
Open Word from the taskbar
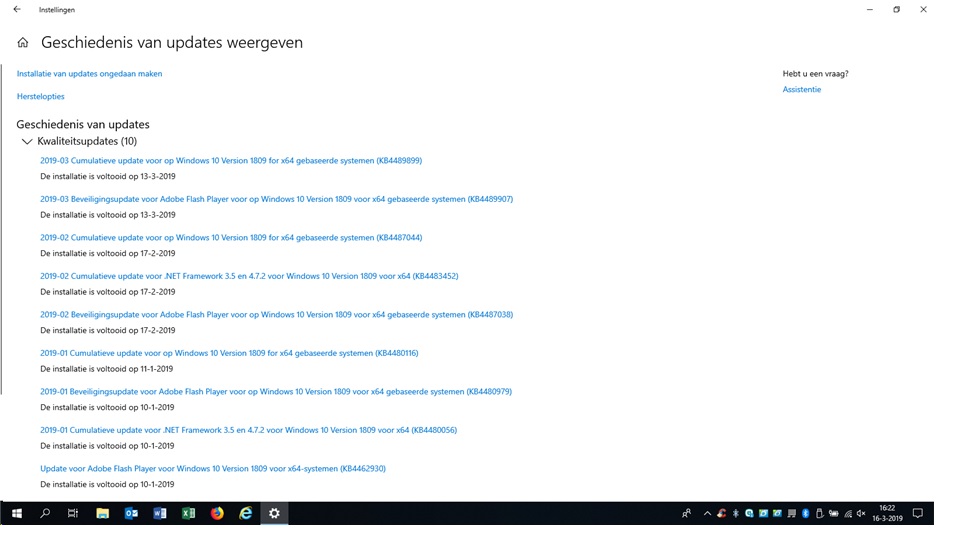(160, 513)
